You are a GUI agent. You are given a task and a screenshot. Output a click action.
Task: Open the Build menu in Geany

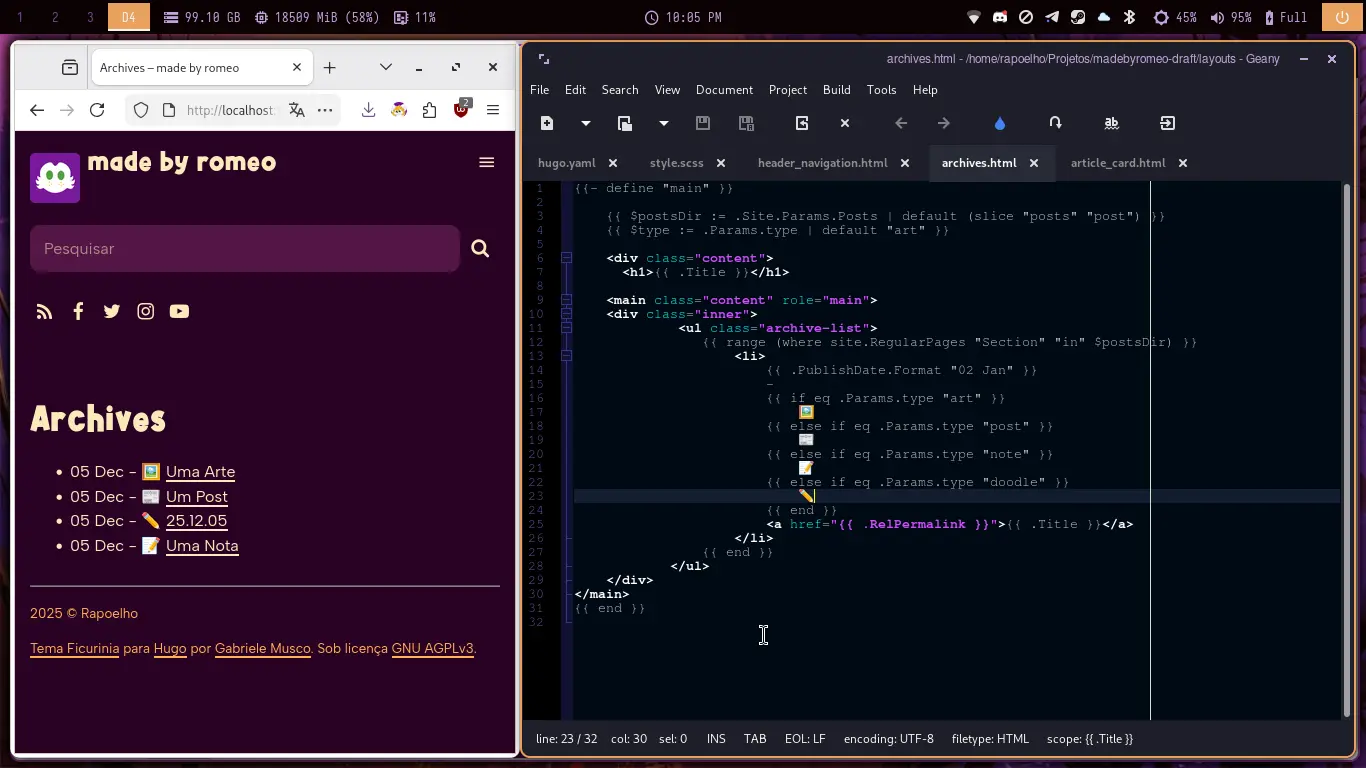(x=836, y=90)
